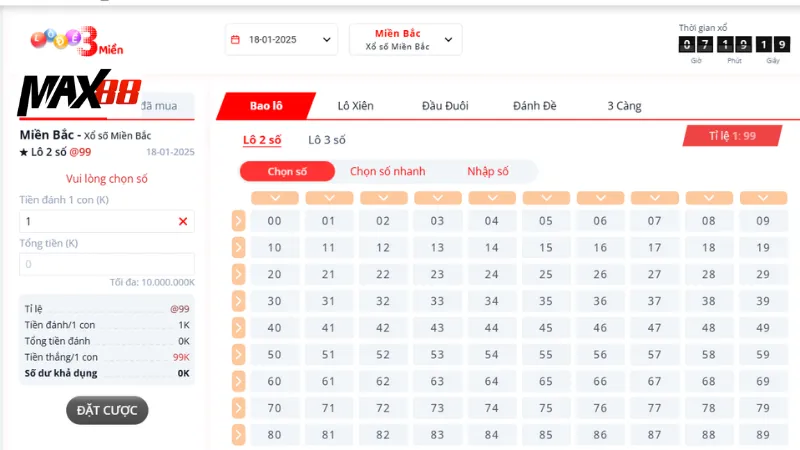
Task: Pick number 84
Action: pos(492,435)
